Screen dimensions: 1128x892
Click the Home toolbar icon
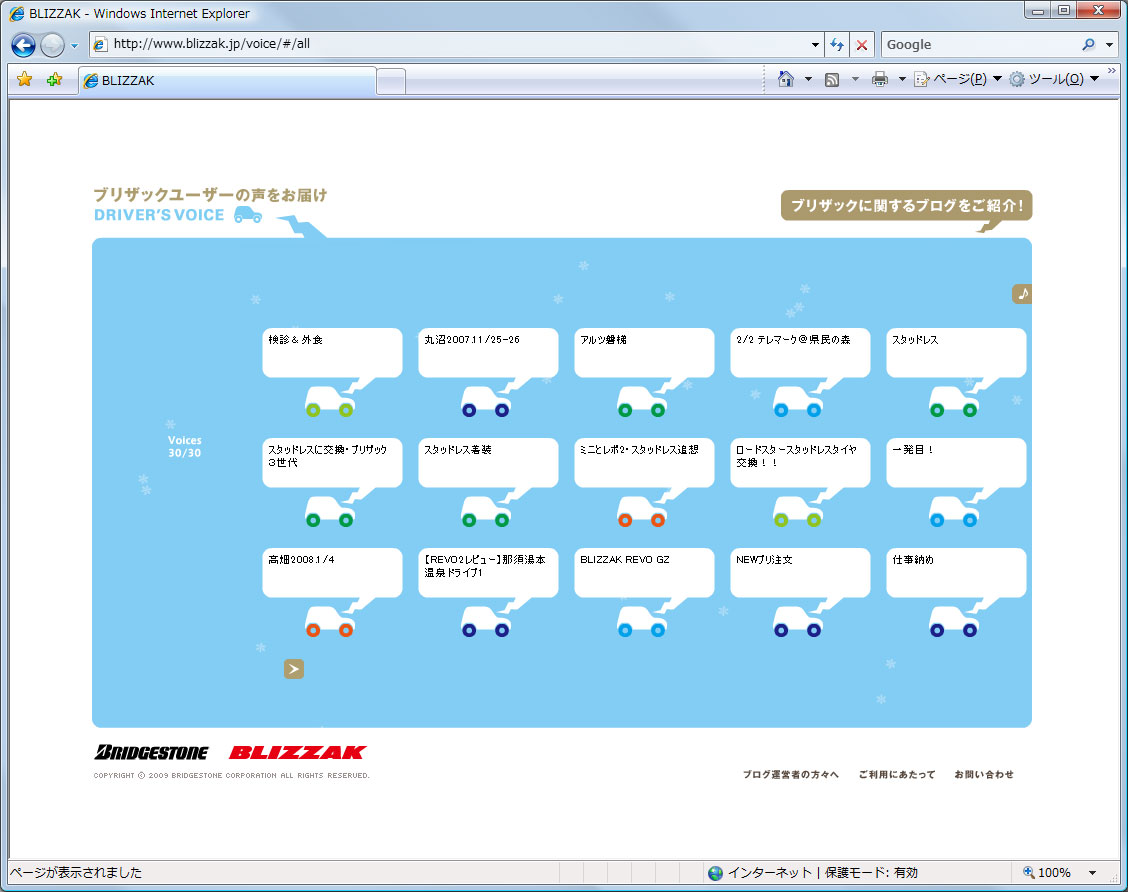pyautogui.click(x=786, y=79)
